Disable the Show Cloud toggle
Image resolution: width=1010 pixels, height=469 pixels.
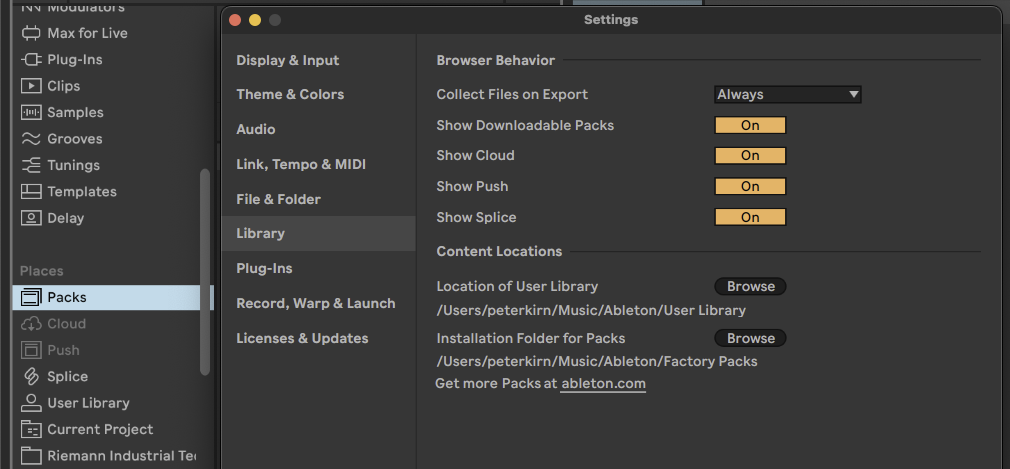point(750,156)
